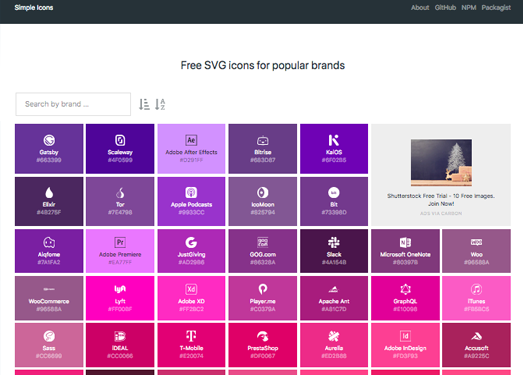Click the Lyft hex color value
The image size is (523, 375).
tap(120, 309)
